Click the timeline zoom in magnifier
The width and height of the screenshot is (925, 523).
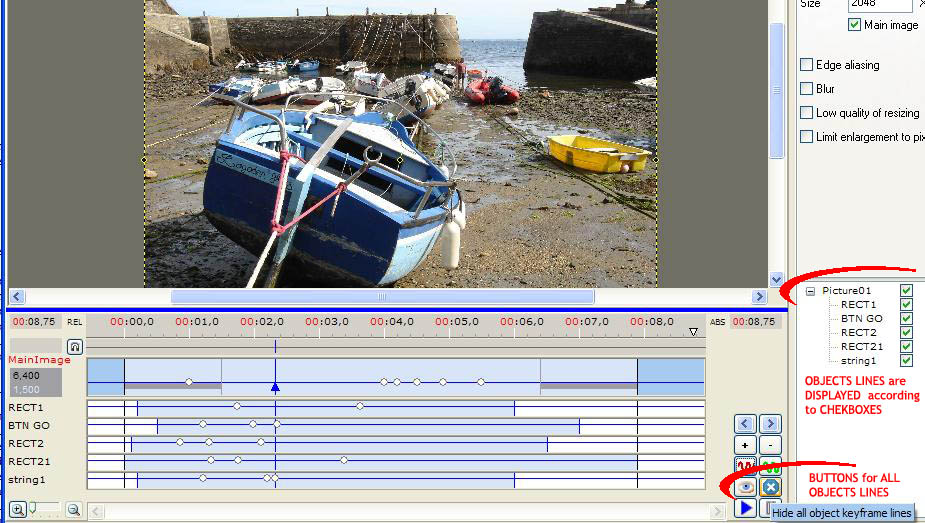(17, 509)
